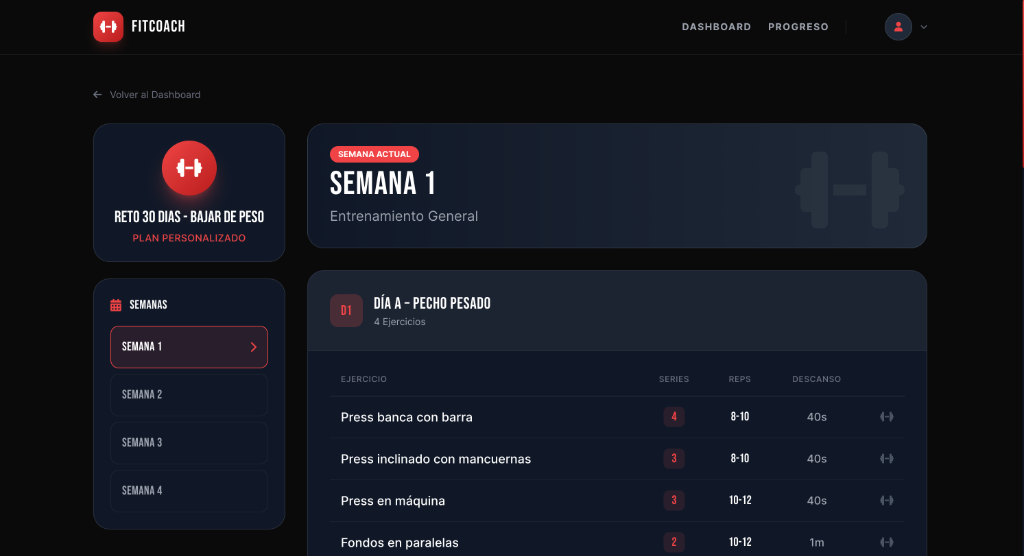
Task: Go to the Dashboard menu item
Action: [x=716, y=27]
